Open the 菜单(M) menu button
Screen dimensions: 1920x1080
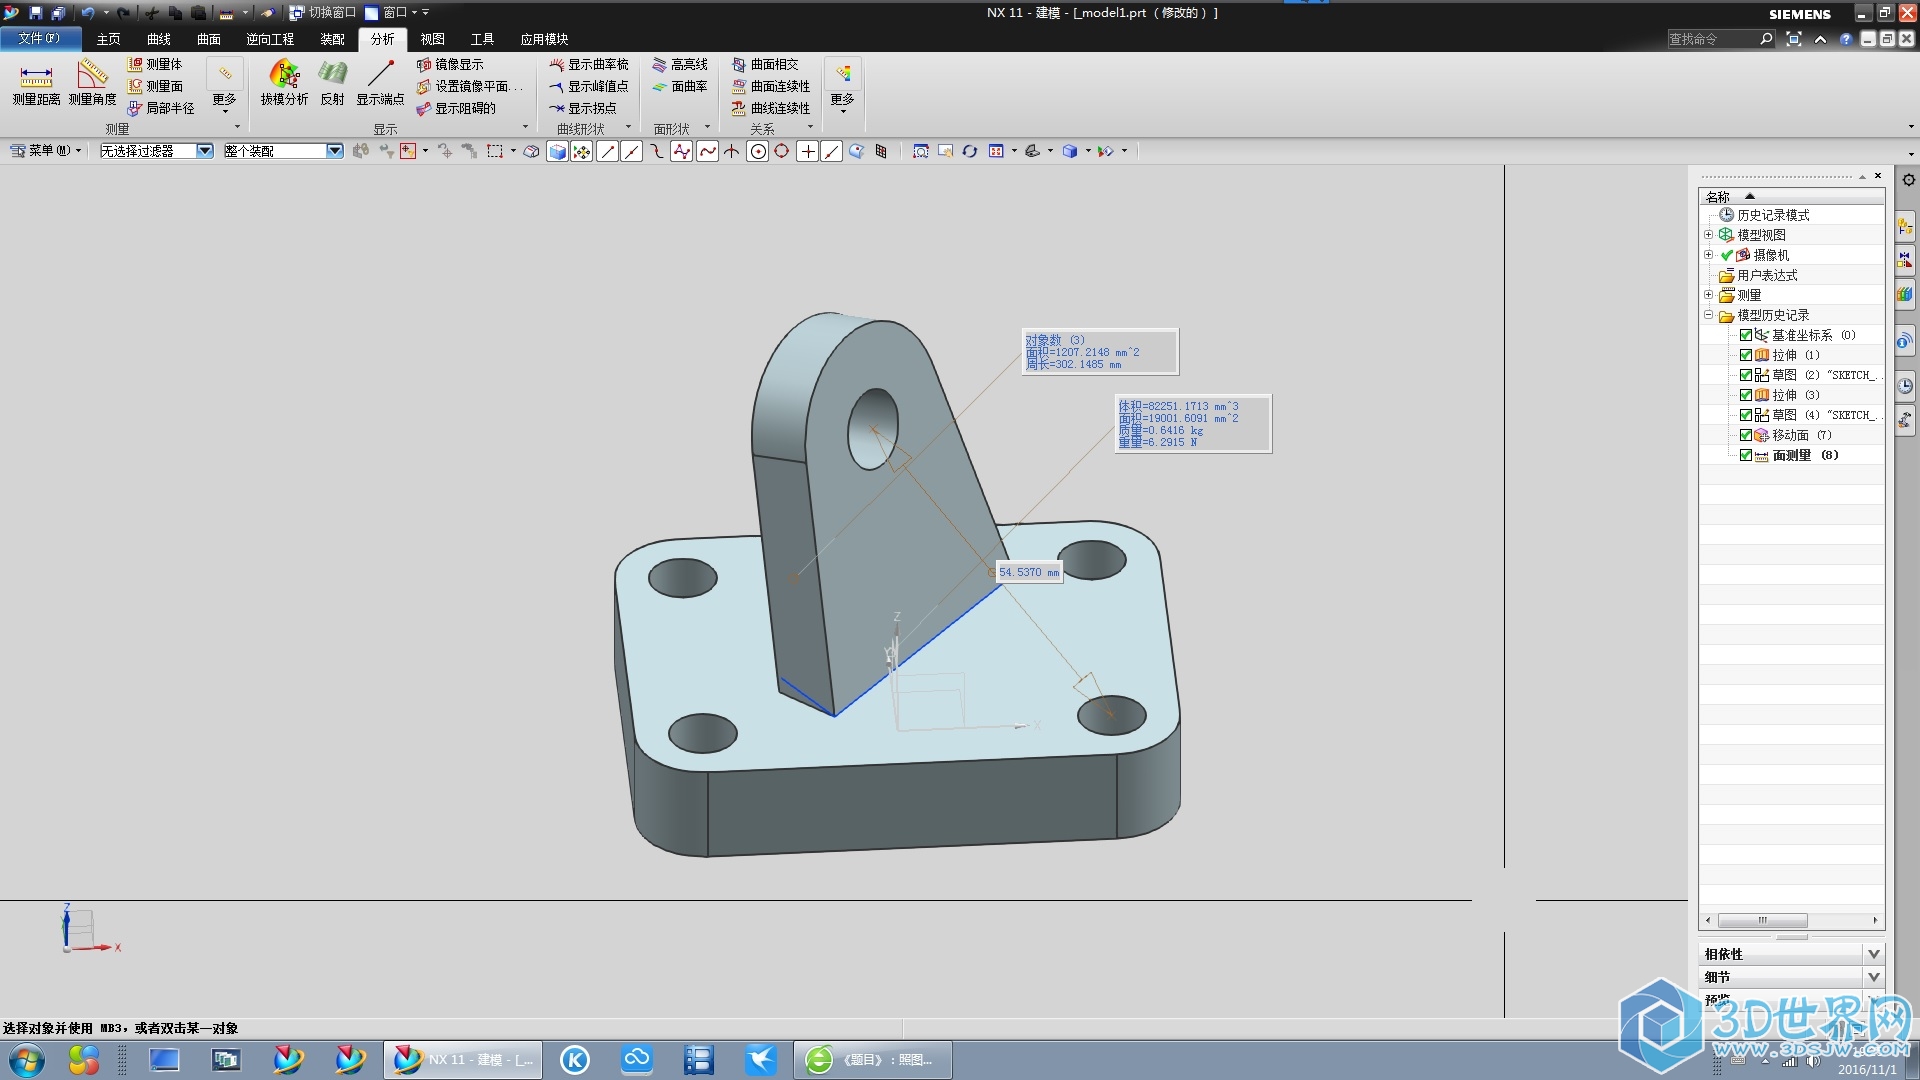pos(45,151)
